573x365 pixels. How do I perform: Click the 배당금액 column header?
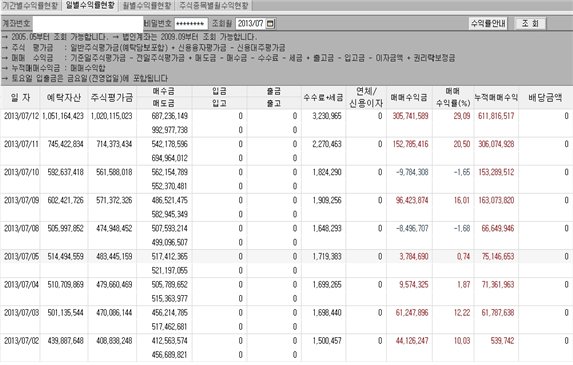tap(545, 98)
